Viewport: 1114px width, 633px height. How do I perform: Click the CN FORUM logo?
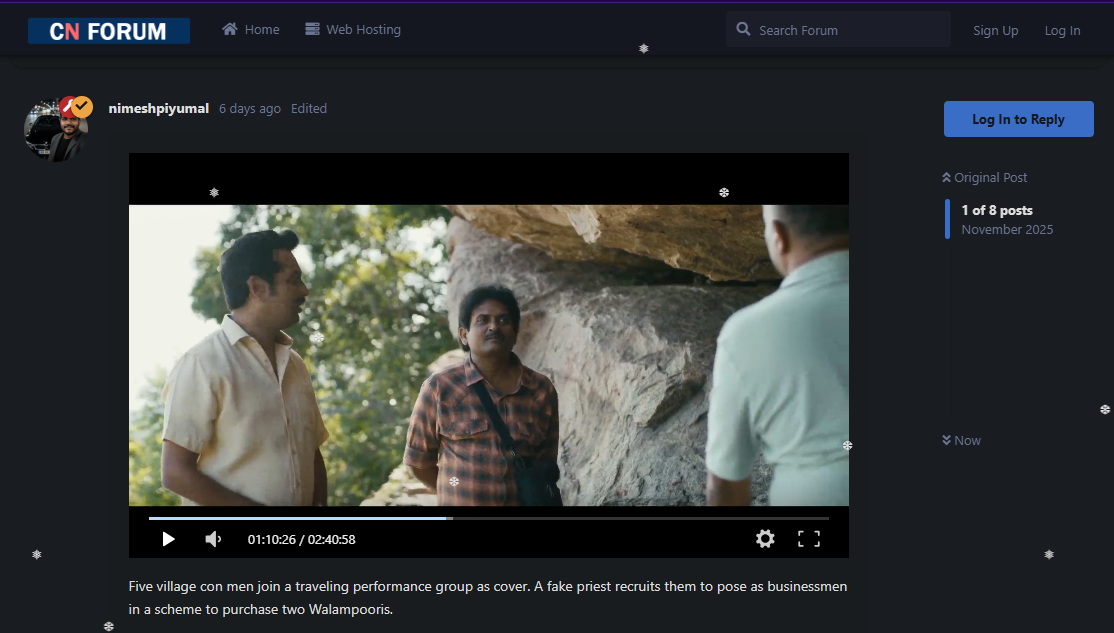[109, 31]
